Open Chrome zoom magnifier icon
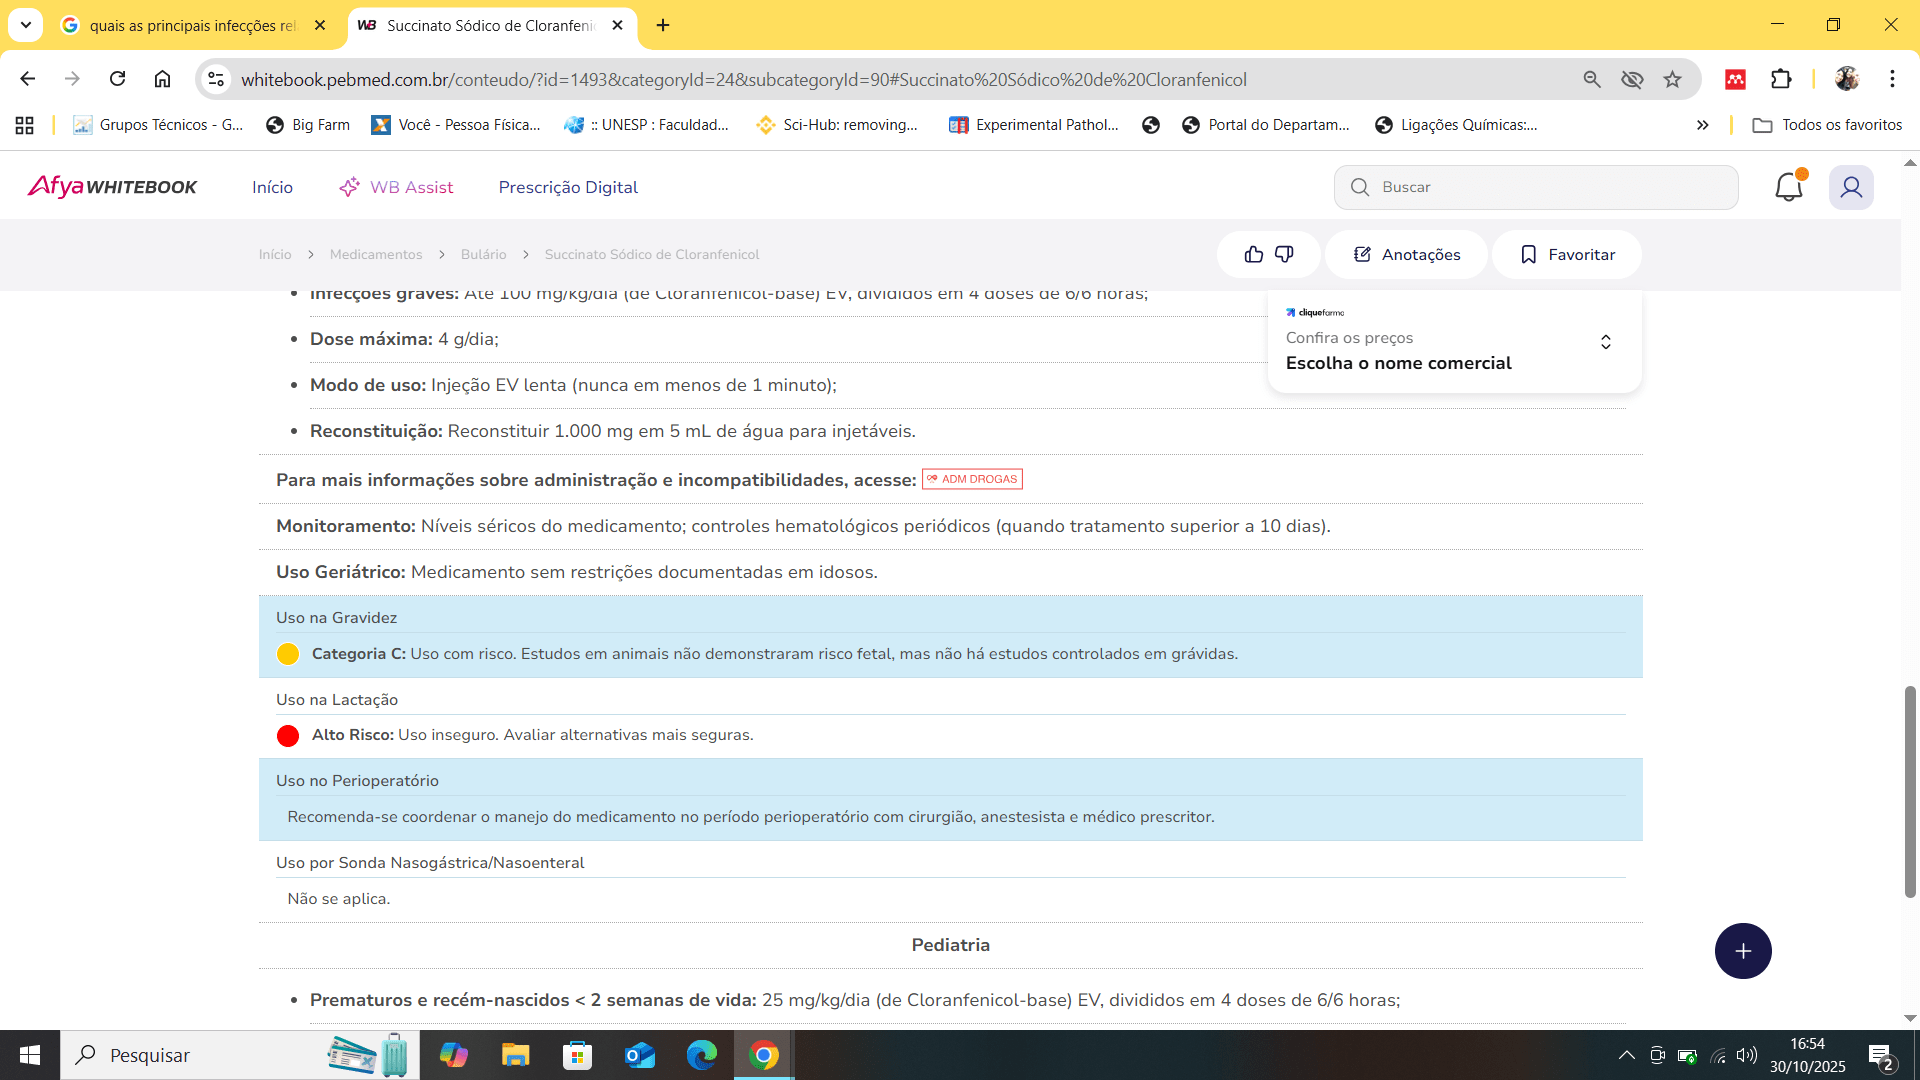The width and height of the screenshot is (1920, 1080). tap(1592, 79)
